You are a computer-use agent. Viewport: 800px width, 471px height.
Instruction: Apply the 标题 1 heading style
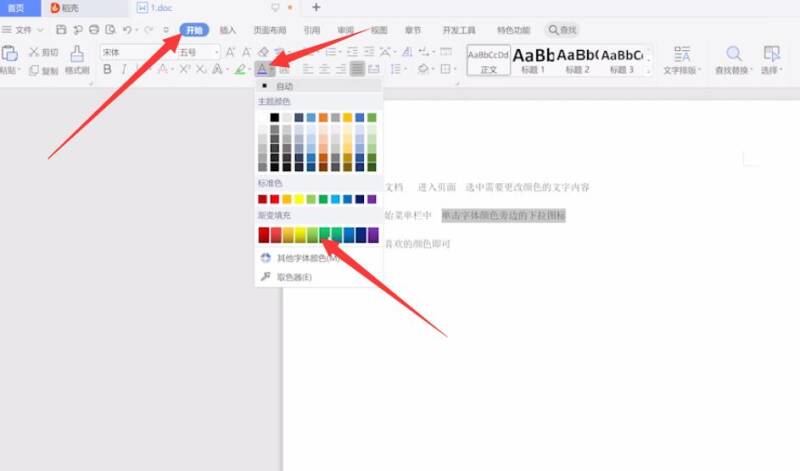533,60
